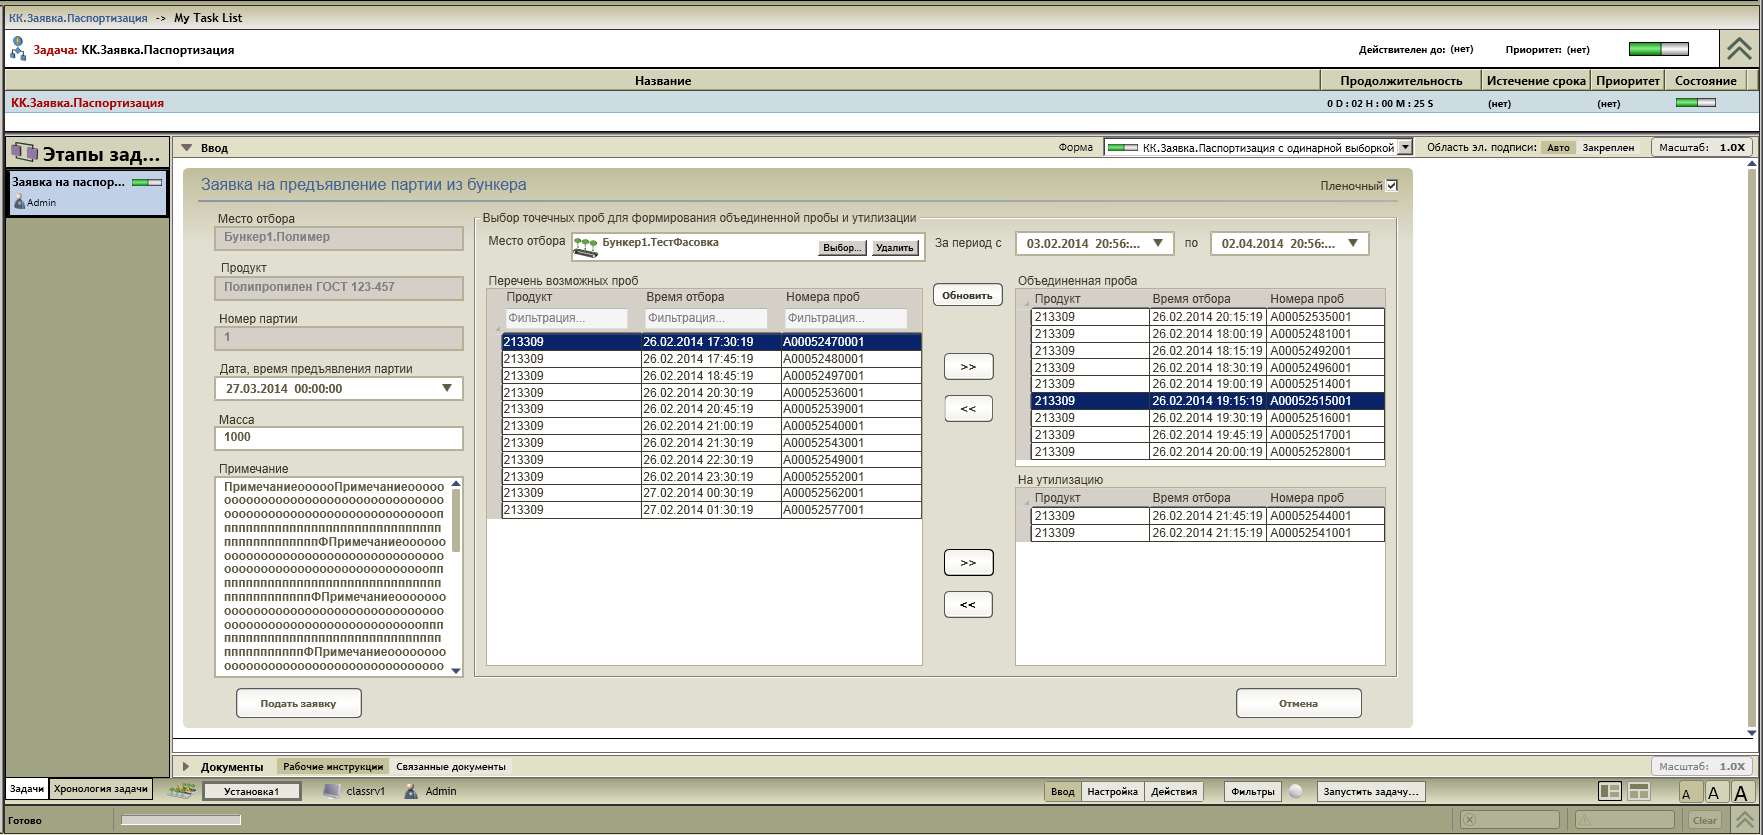Collapse the task header with the double chevron
Screen dimensions: 1763x835
tap(1739, 48)
